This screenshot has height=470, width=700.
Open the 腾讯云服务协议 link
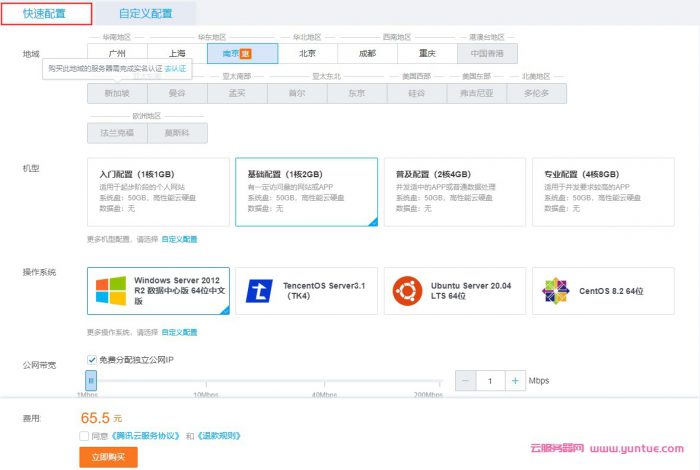click(x=146, y=436)
